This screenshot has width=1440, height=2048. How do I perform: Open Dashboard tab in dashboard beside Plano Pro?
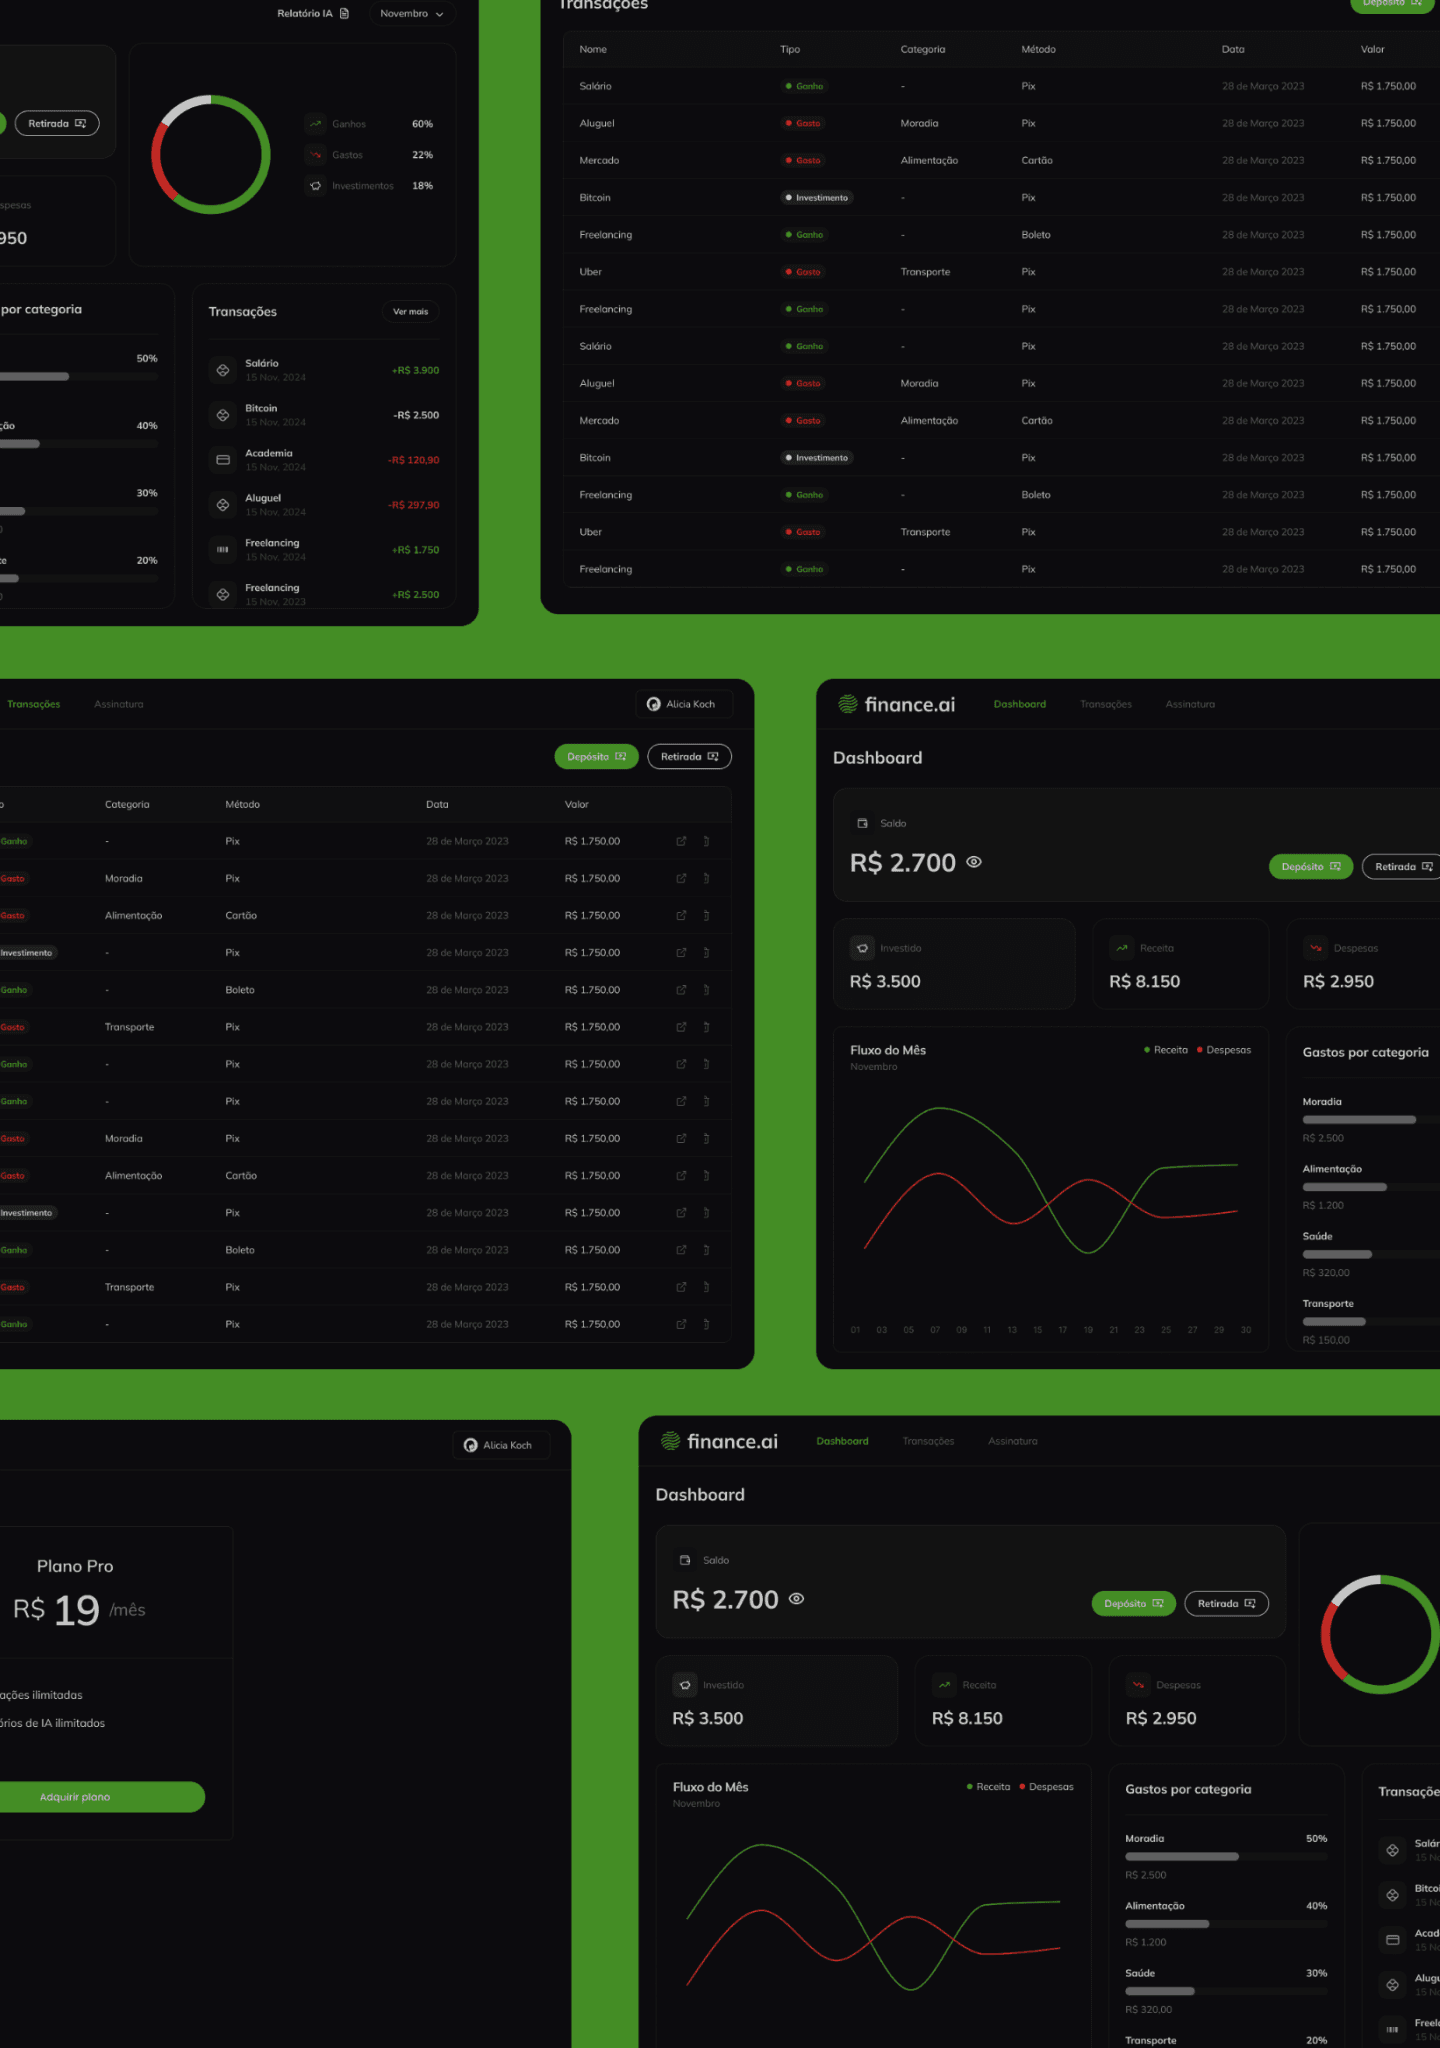tap(843, 1441)
